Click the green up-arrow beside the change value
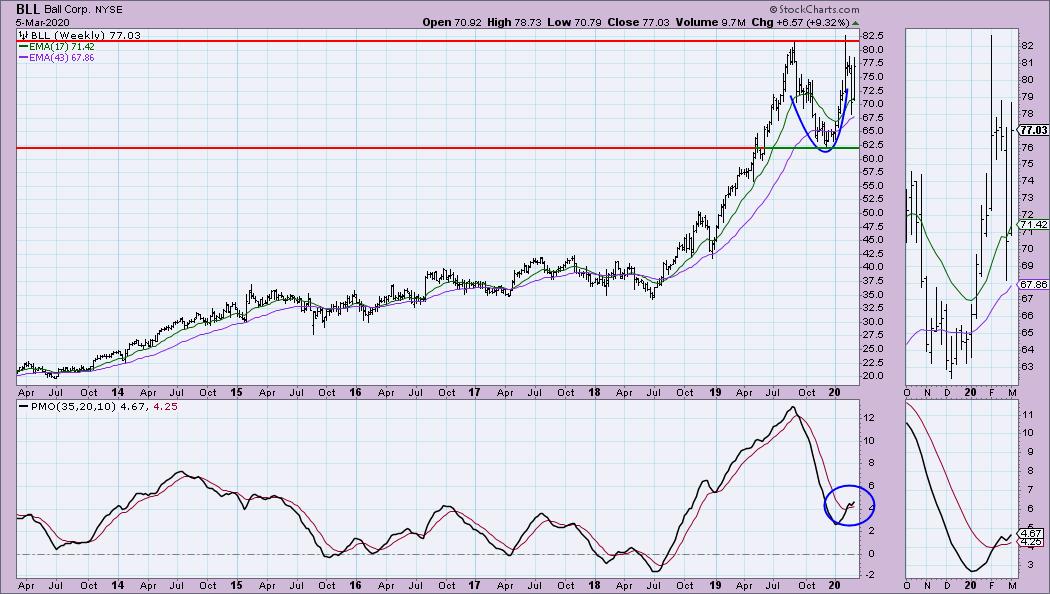 [x=855, y=23]
